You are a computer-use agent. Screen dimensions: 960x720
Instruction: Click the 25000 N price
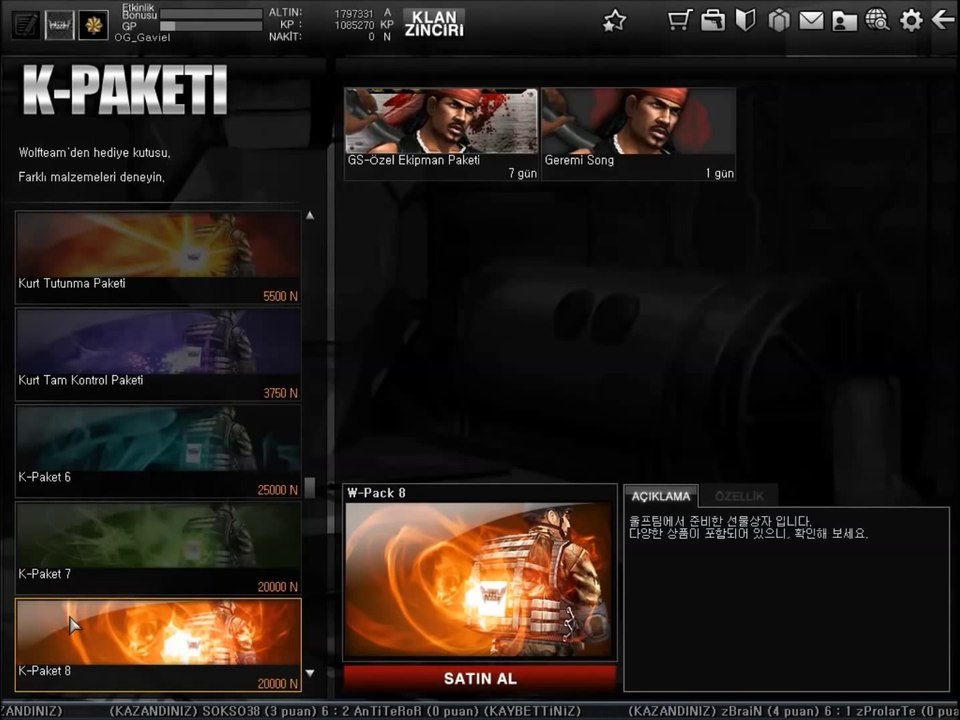tap(277, 490)
